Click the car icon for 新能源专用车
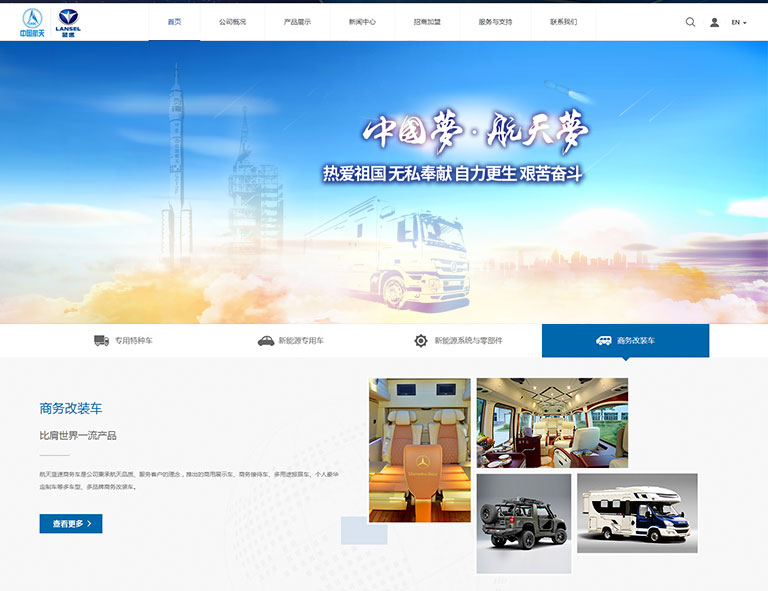The image size is (768, 591). (265, 341)
